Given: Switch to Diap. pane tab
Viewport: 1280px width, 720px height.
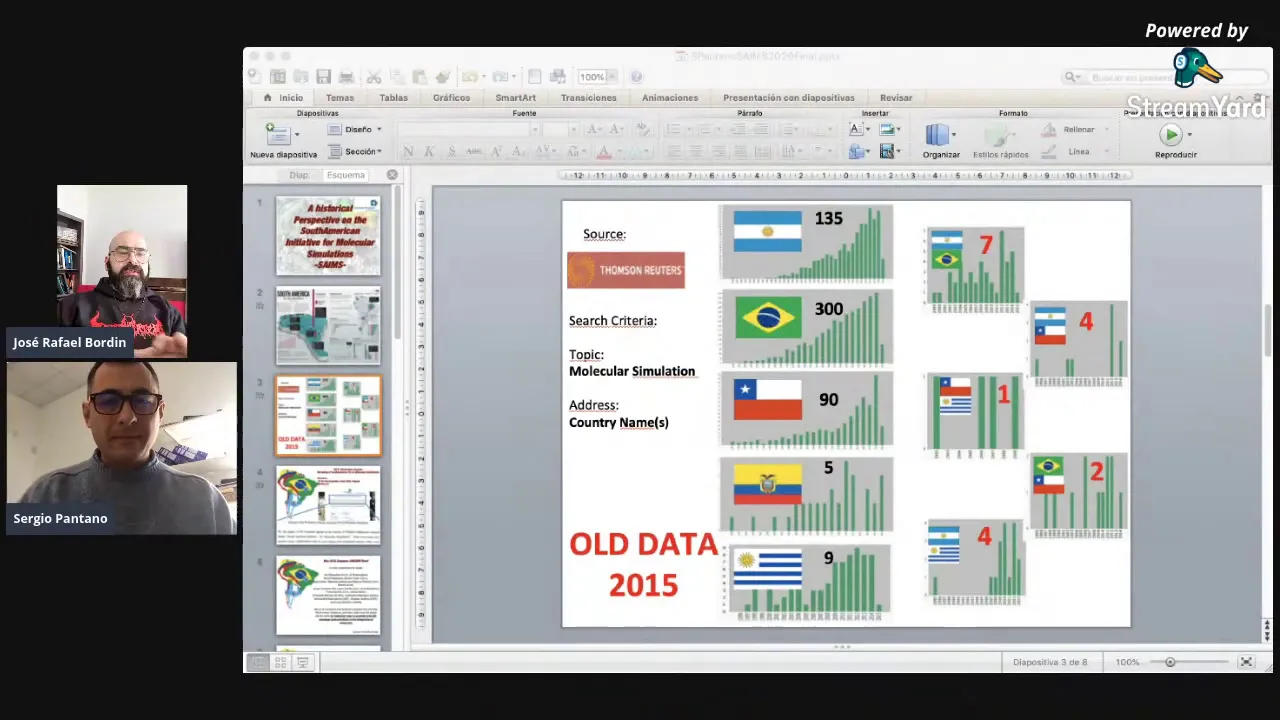Looking at the screenshot, I should pyautogui.click(x=299, y=175).
